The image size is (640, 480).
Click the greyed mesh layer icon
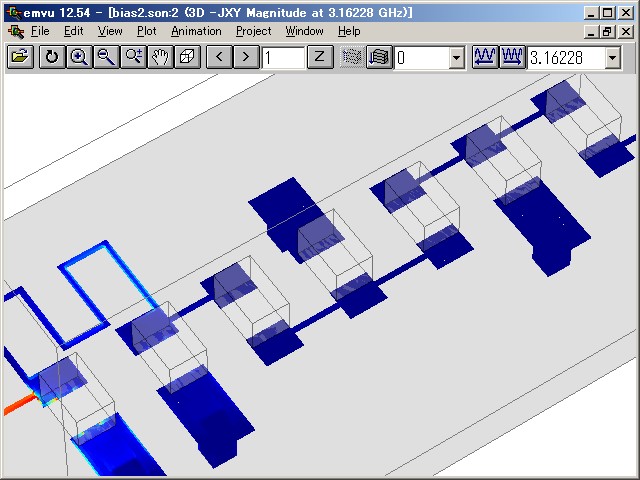[x=352, y=57]
